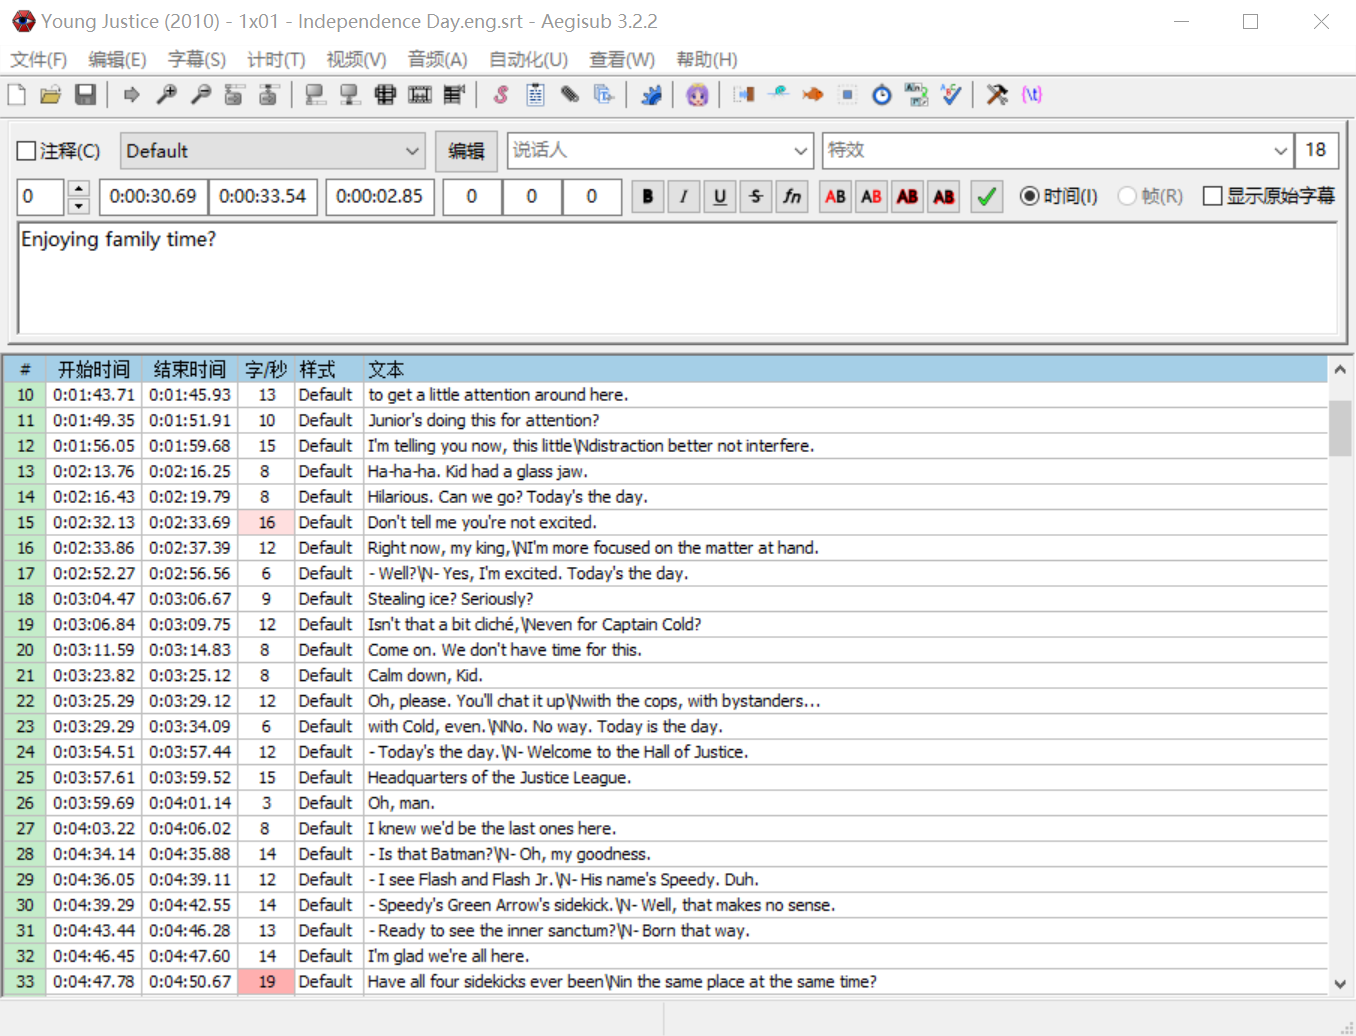Select visible subtitles icon
1356x1036 pixels.
coord(385,95)
